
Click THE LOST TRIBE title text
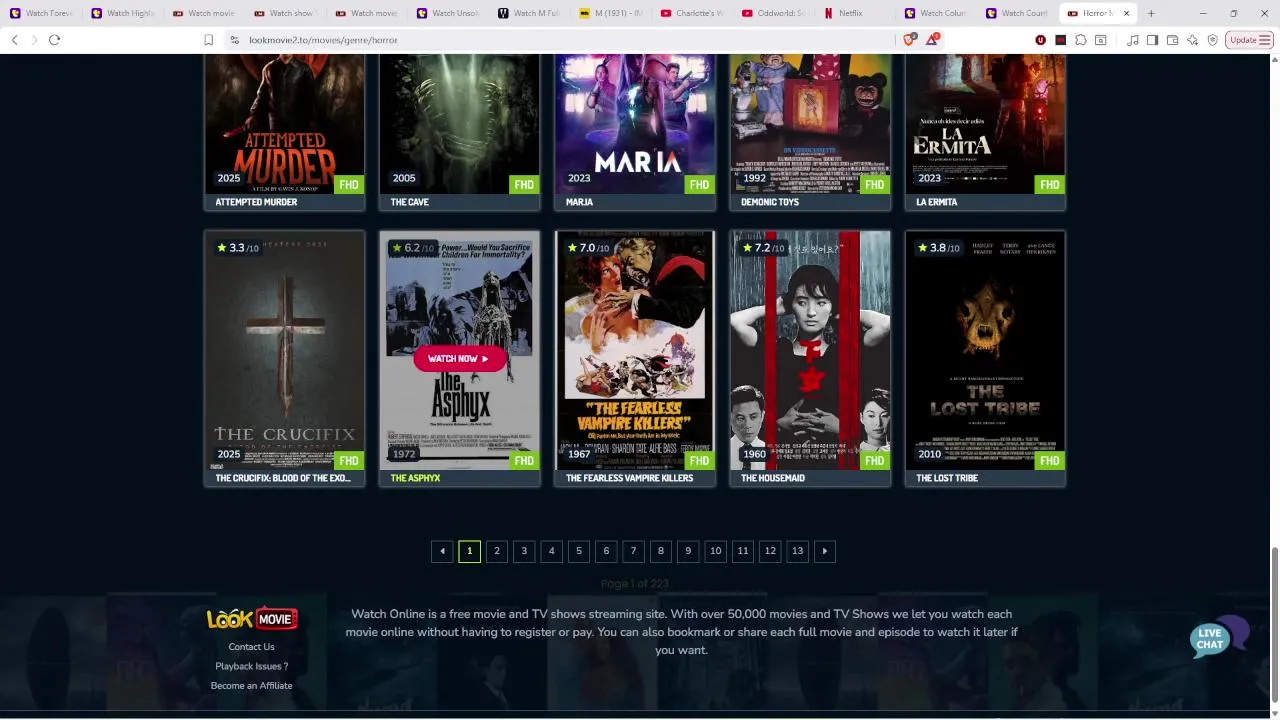point(947,478)
